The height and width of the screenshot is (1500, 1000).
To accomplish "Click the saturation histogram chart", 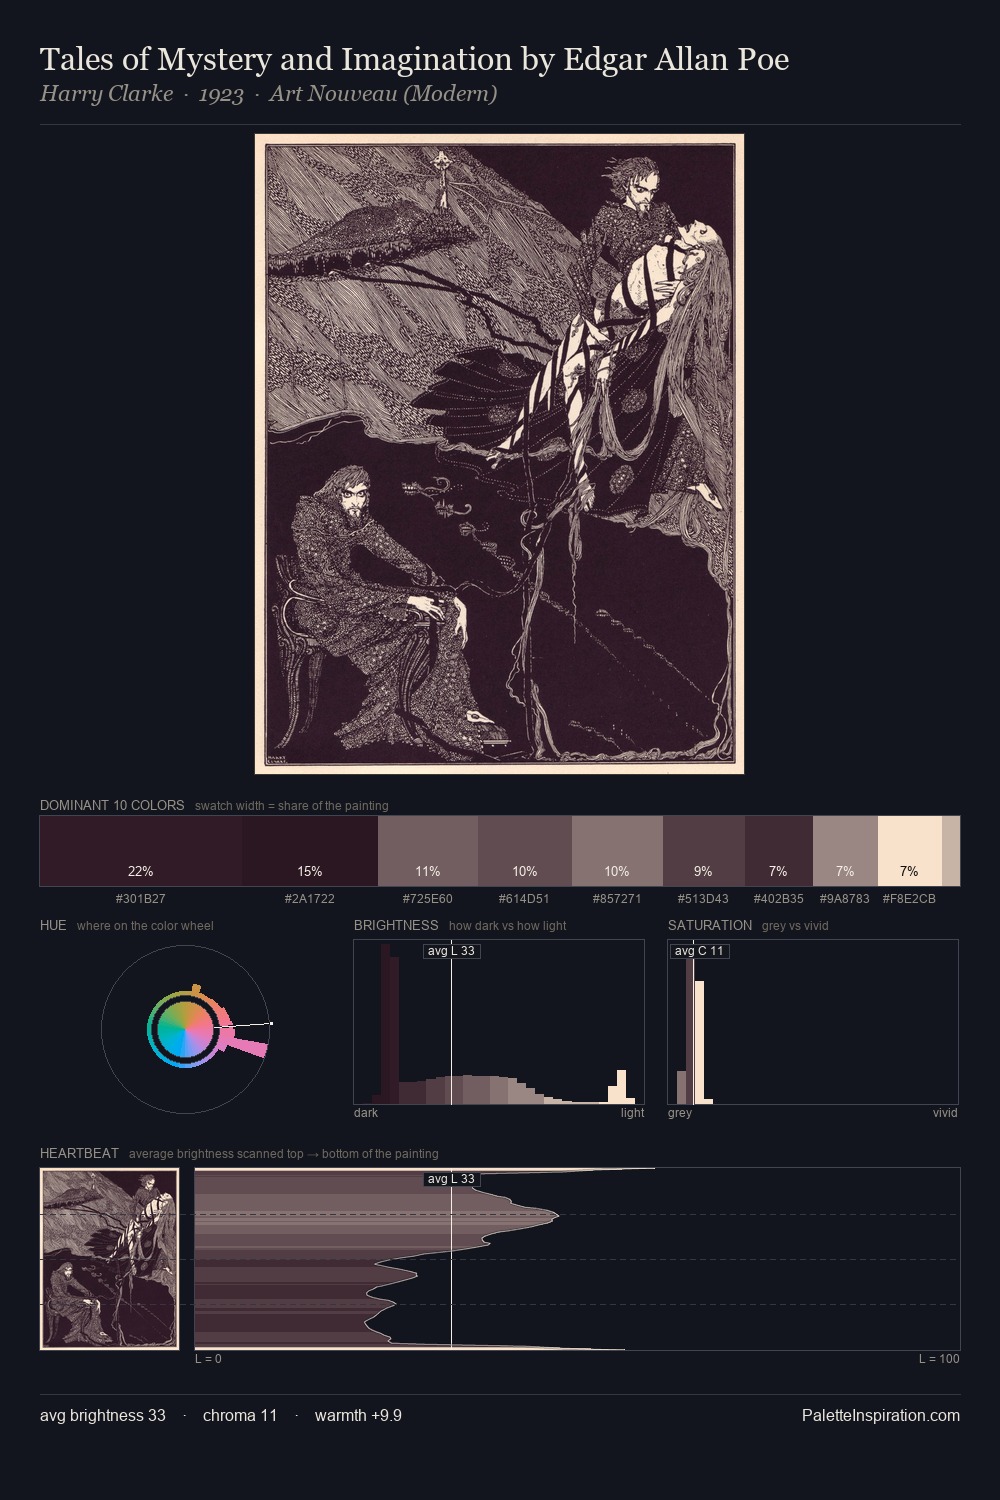I will click(813, 1022).
